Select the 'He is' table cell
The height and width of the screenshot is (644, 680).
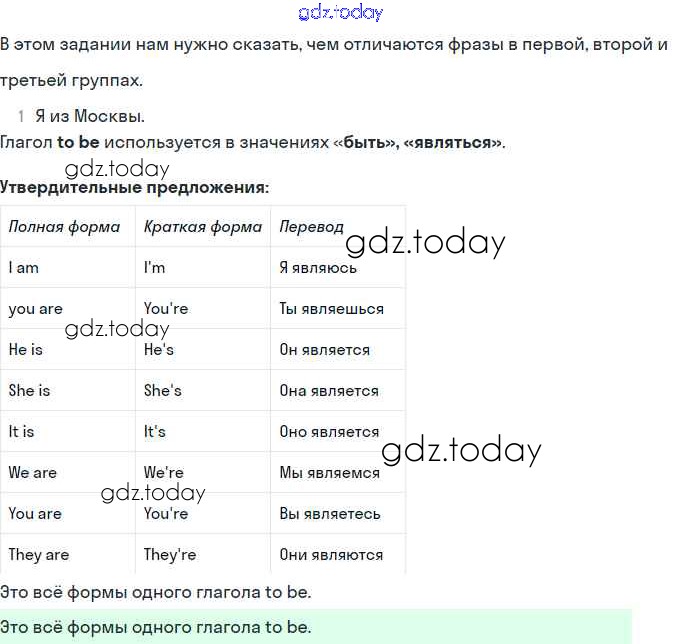pyautogui.click(x=26, y=350)
